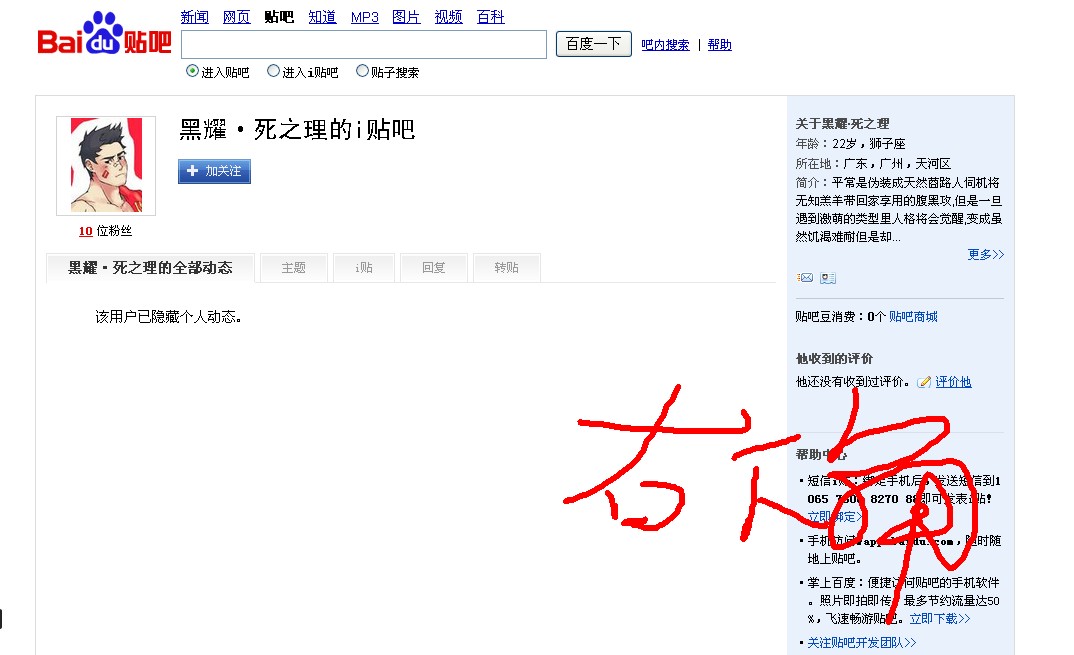Open the 帮助 link
1074x655 pixels.
click(719, 45)
